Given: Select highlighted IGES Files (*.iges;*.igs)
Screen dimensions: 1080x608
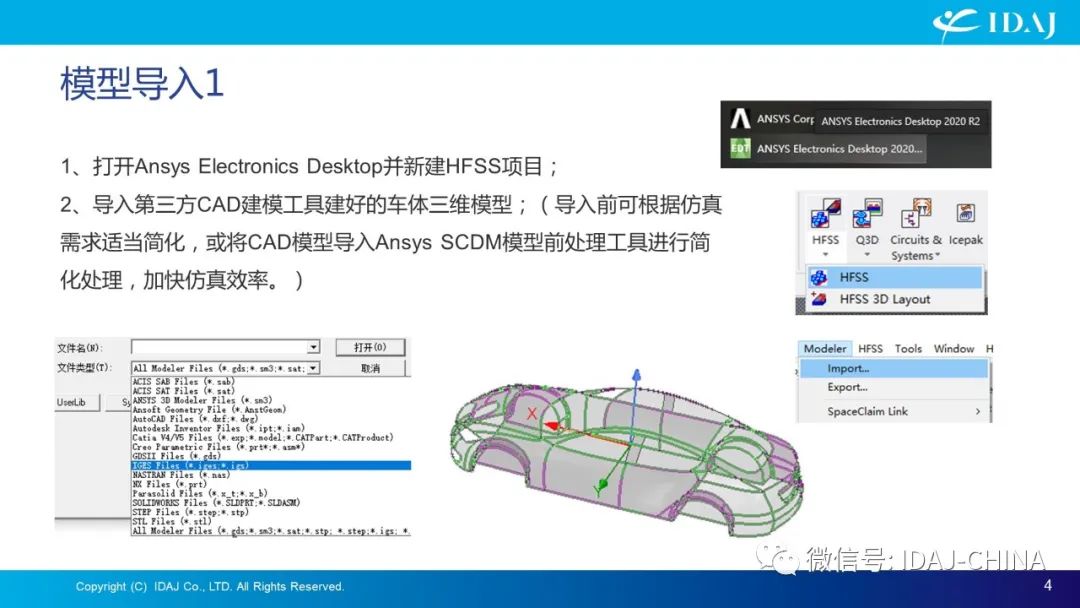Looking at the screenshot, I should 271,465.
